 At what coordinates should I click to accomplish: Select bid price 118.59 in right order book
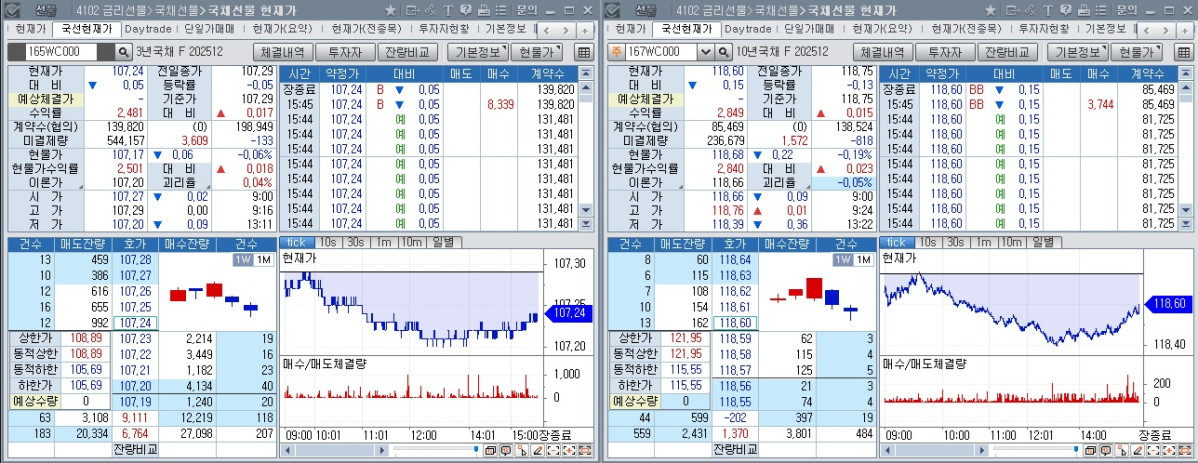pos(734,338)
